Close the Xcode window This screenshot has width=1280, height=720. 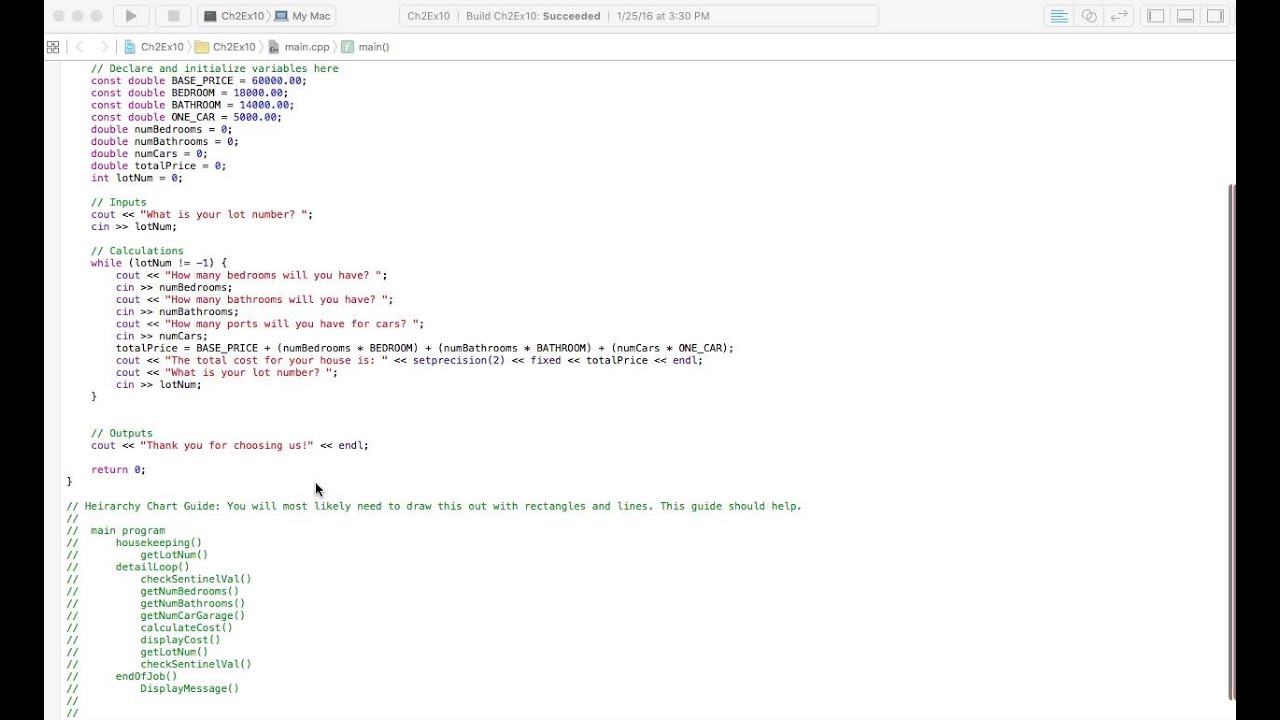point(58,16)
